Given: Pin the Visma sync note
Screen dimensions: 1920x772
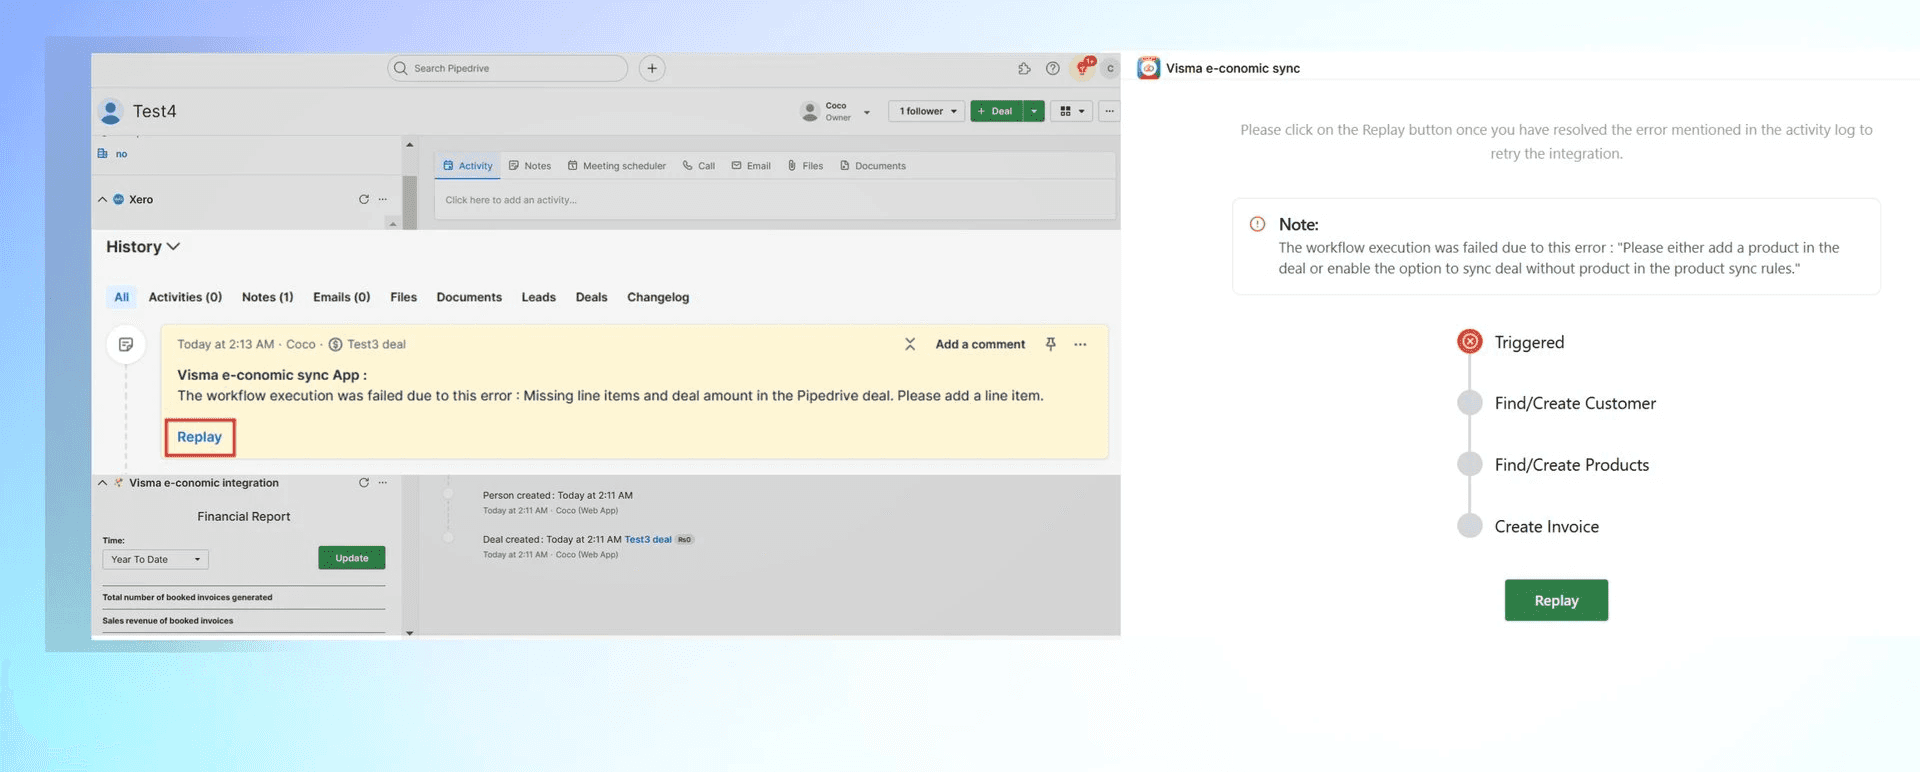Looking at the screenshot, I should tap(1050, 344).
